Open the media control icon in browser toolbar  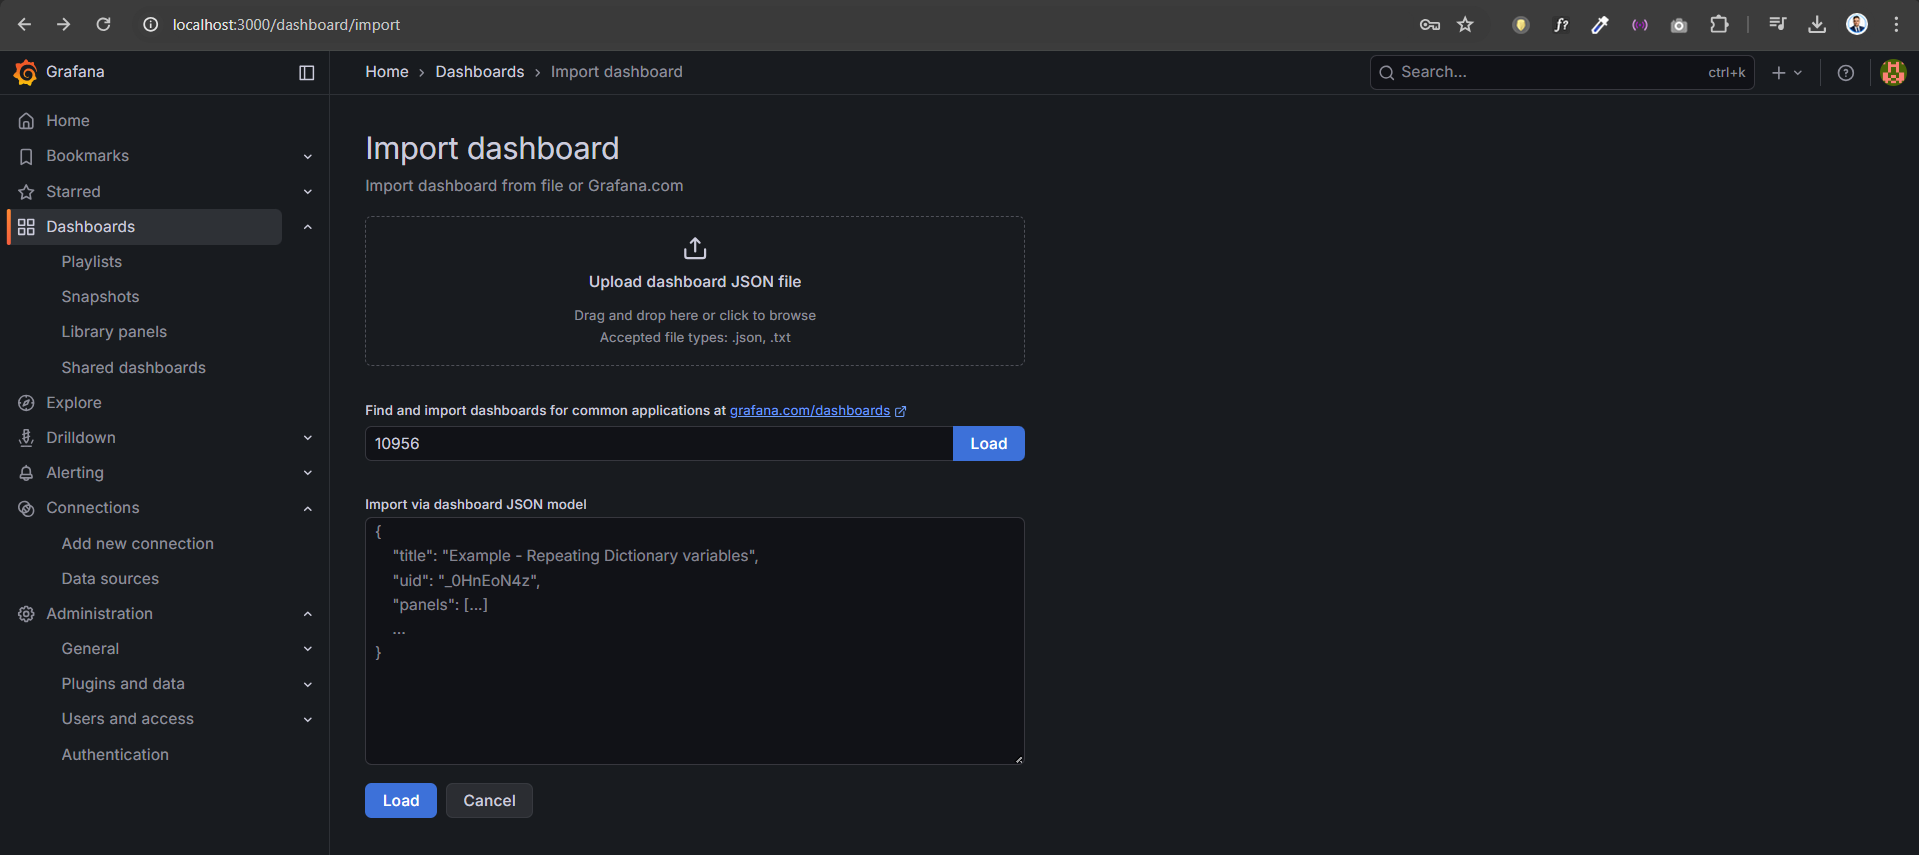(x=1777, y=25)
